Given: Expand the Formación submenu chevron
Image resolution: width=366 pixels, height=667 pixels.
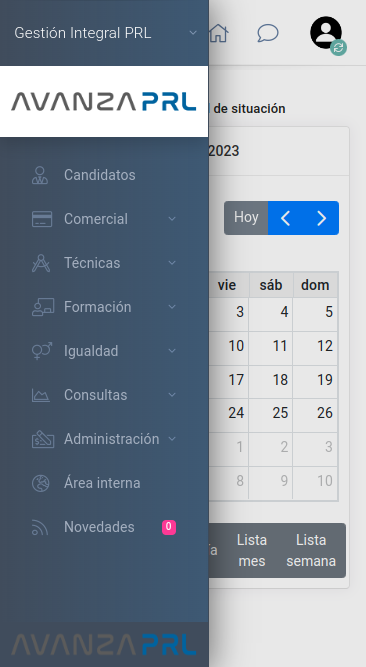Looking at the screenshot, I should [x=172, y=307].
